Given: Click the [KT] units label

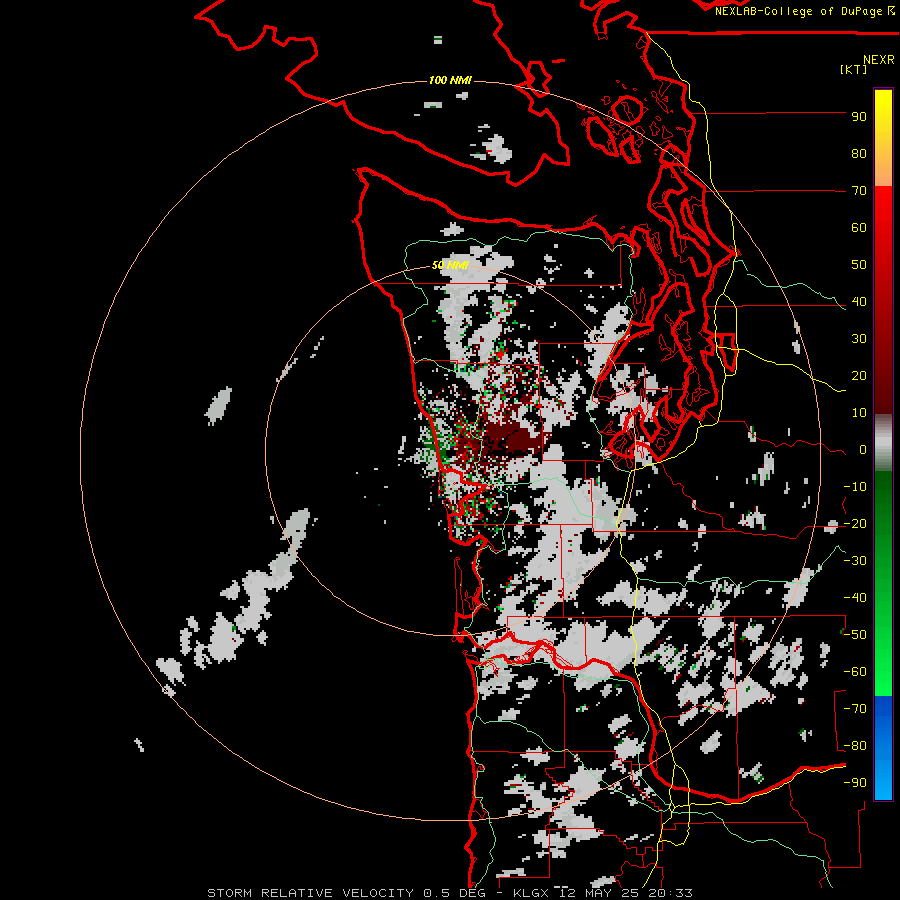Looking at the screenshot, I should [x=854, y=69].
